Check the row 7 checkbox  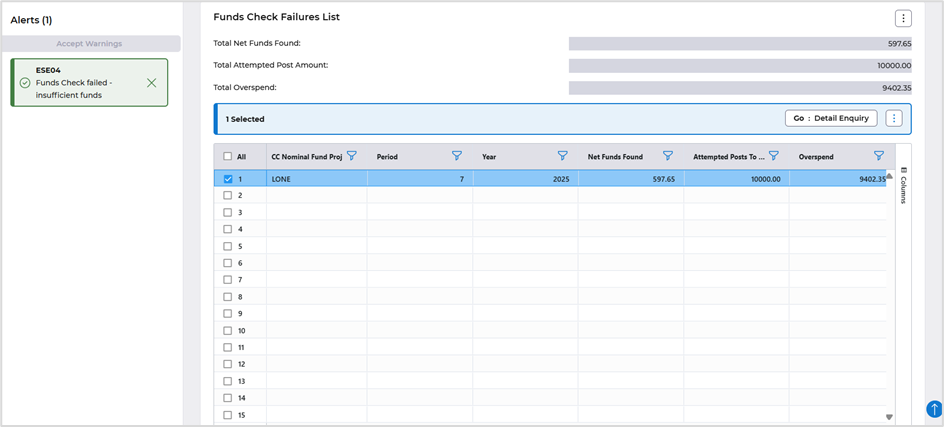coord(228,279)
